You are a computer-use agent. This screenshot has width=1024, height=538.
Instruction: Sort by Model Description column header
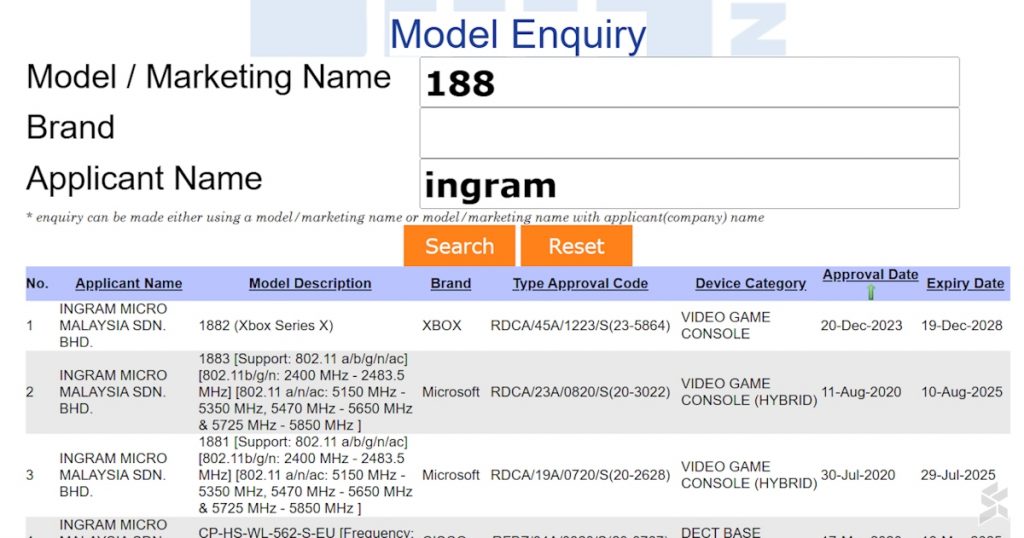(x=310, y=283)
